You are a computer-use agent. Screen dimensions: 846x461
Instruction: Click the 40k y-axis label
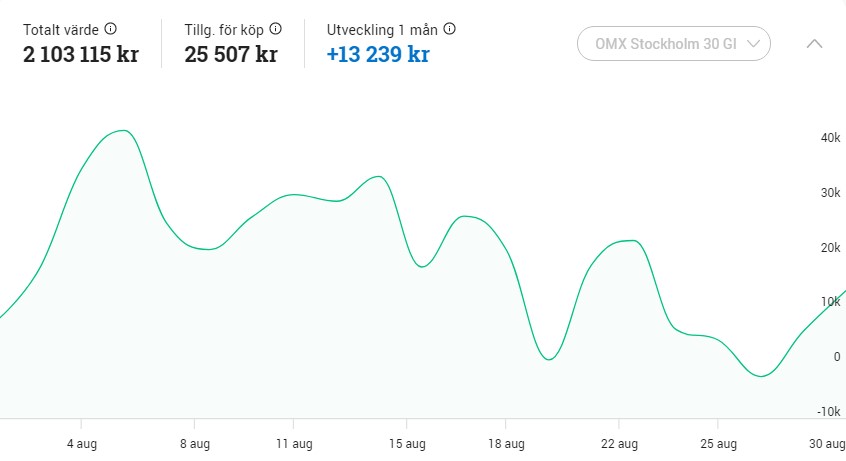point(830,138)
